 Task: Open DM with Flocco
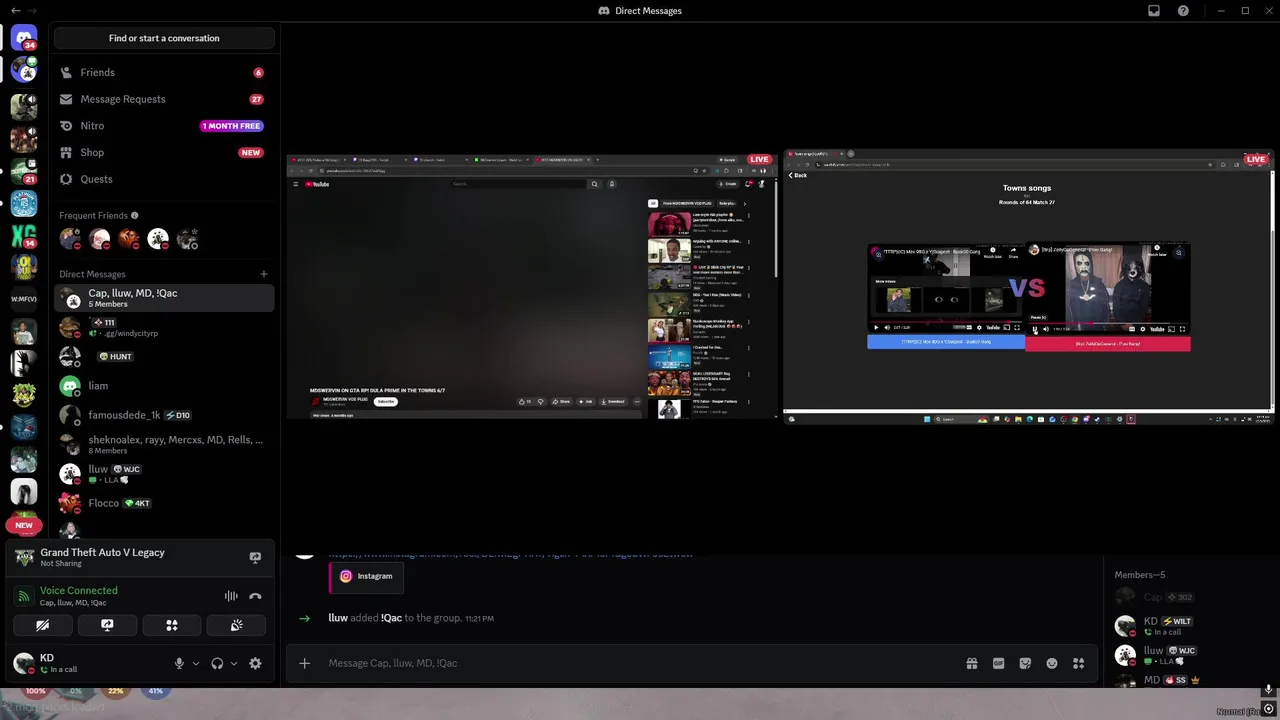(164, 503)
